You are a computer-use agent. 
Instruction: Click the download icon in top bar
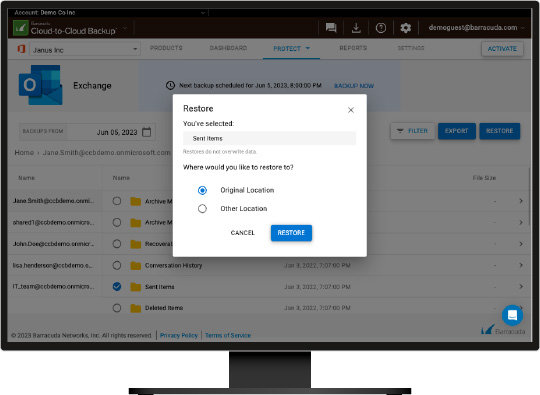tap(356, 28)
